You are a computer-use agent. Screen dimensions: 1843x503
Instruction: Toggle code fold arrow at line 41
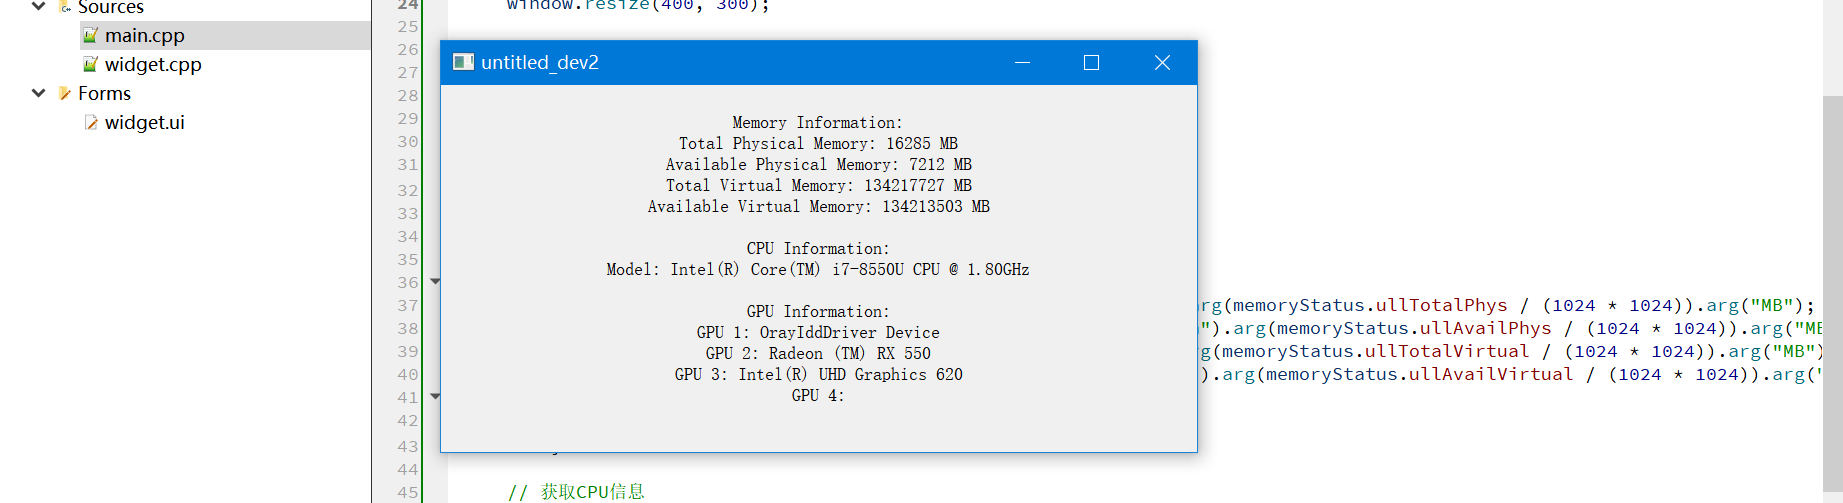click(435, 396)
